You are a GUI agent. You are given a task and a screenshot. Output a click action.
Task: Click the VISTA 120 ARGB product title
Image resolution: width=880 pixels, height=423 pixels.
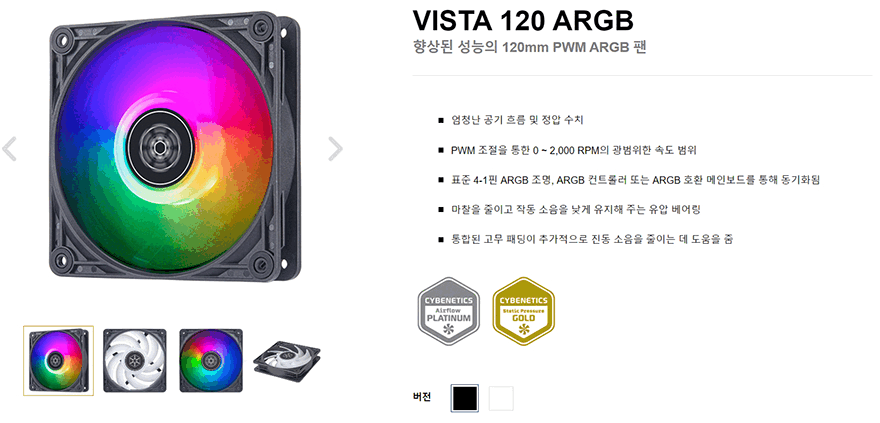[523, 21]
